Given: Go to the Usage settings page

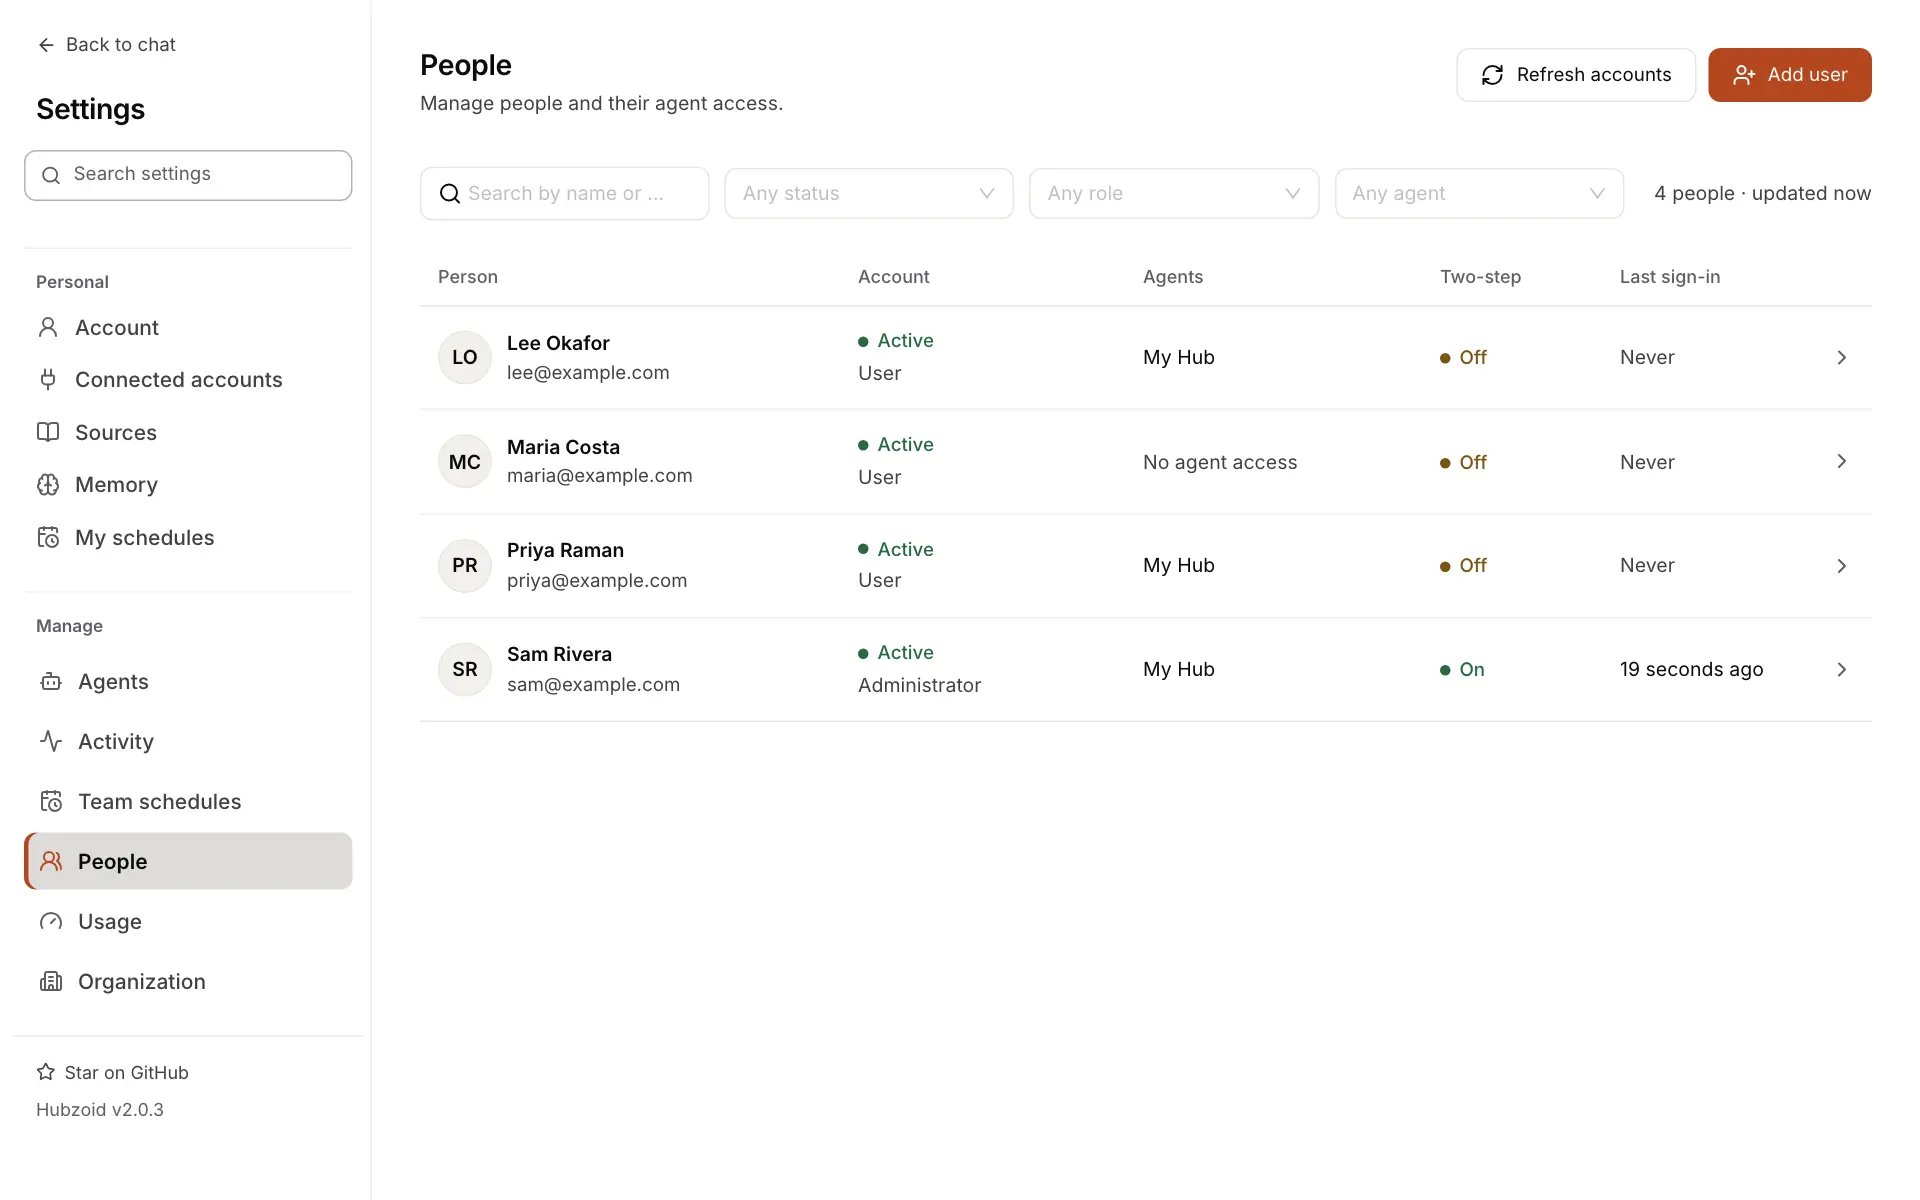Looking at the screenshot, I should coord(188,921).
